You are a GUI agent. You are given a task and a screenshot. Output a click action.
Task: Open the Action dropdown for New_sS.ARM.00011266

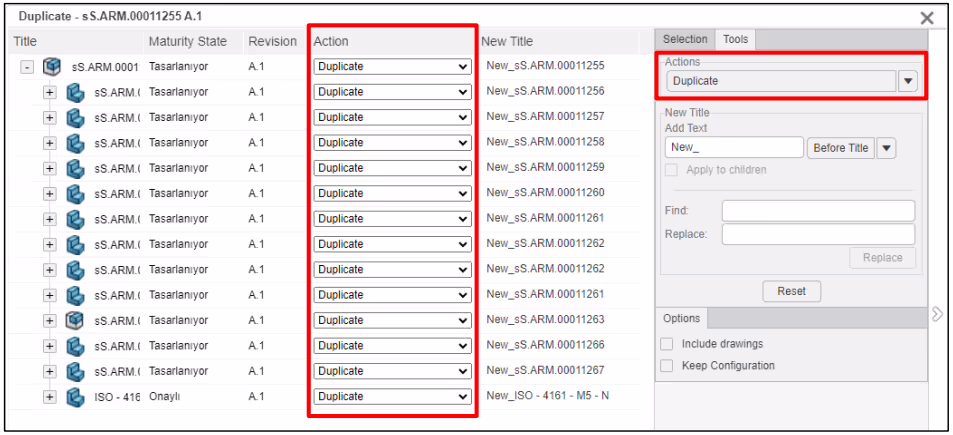click(x=393, y=345)
